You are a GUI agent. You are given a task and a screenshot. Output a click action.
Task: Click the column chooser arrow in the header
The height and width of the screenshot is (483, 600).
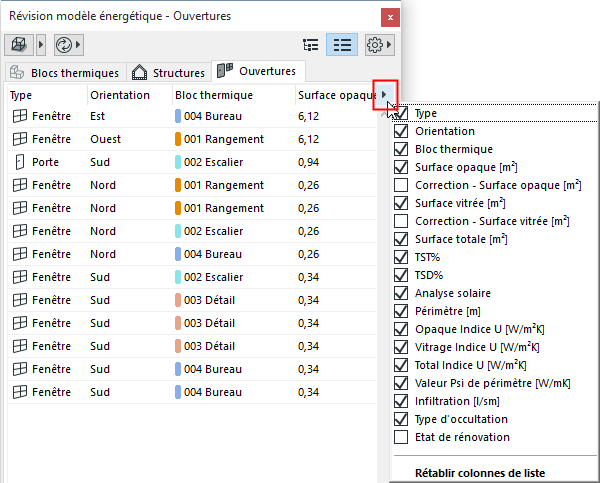tap(385, 95)
